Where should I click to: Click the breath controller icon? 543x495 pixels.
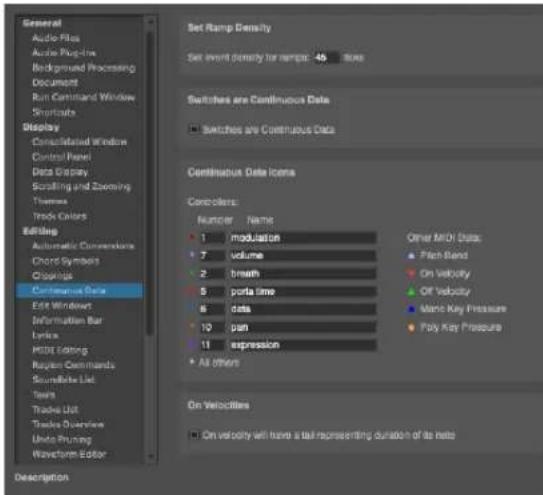coord(192,273)
